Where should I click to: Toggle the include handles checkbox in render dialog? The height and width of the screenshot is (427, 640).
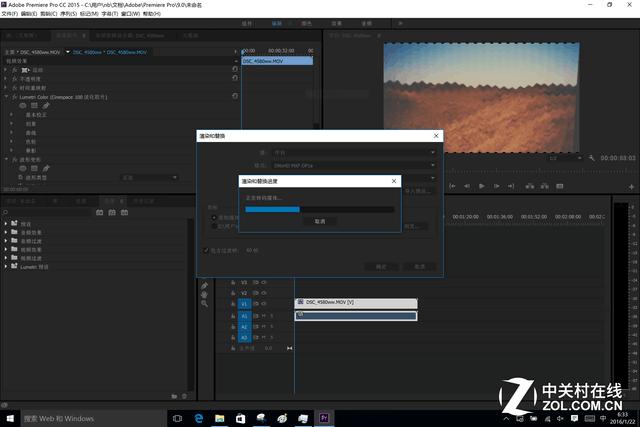[206, 250]
